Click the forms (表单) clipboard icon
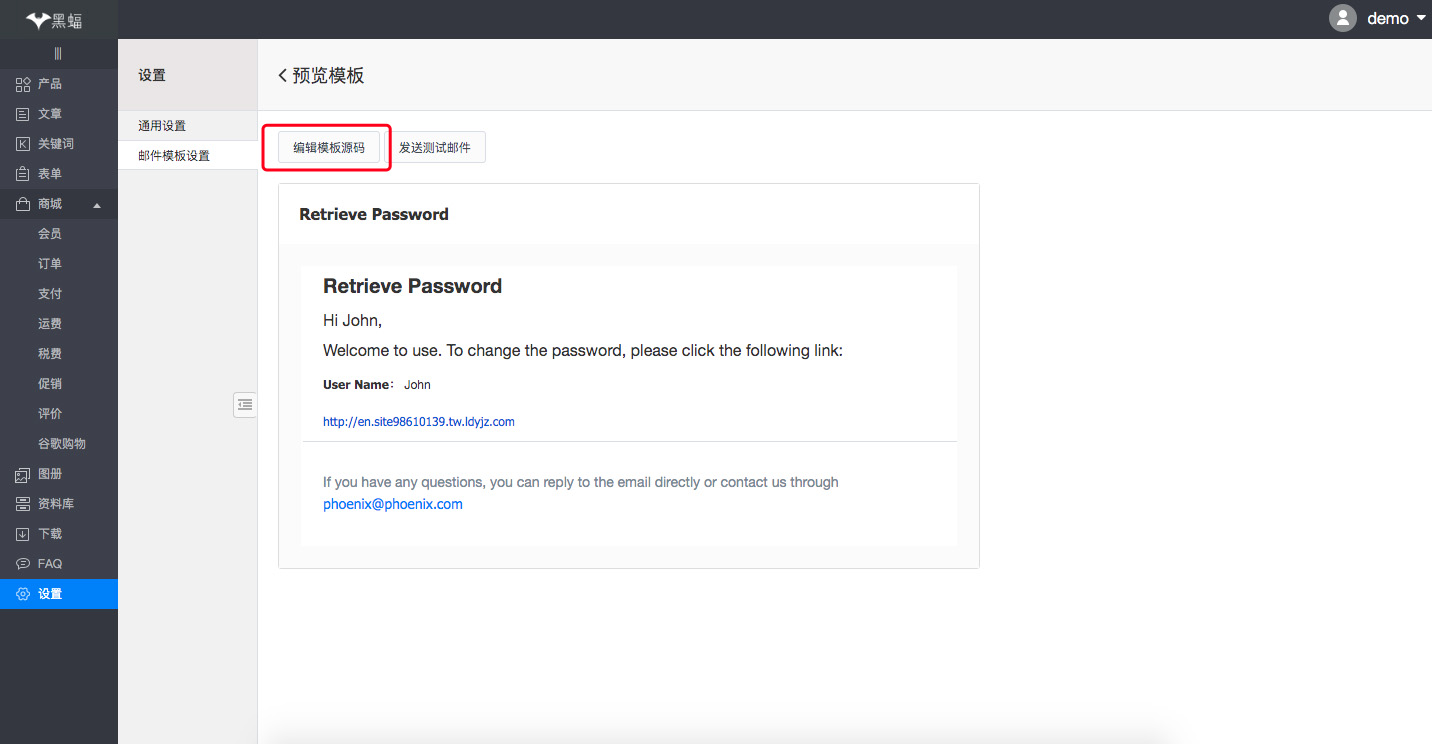 [x=23, y=174]
